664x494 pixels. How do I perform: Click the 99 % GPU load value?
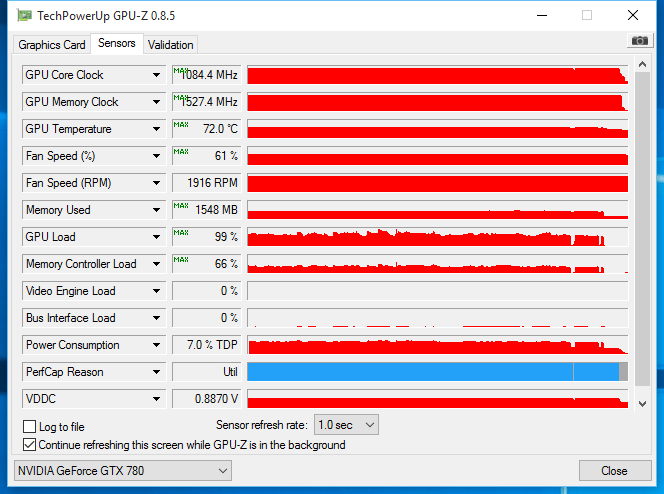[207, 237]
